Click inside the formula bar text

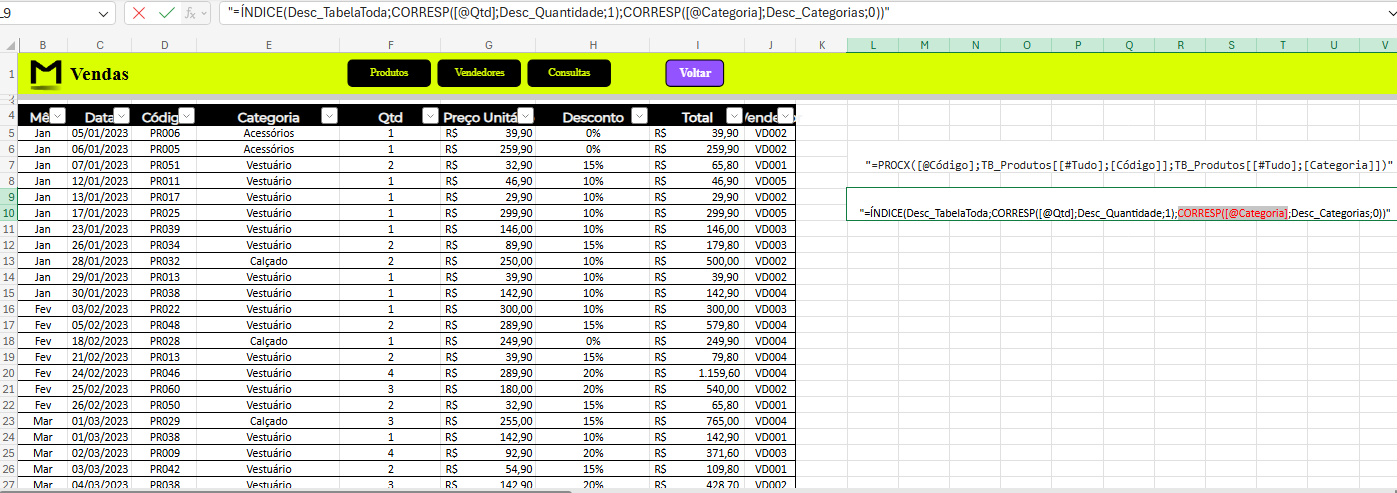(560, 13)
